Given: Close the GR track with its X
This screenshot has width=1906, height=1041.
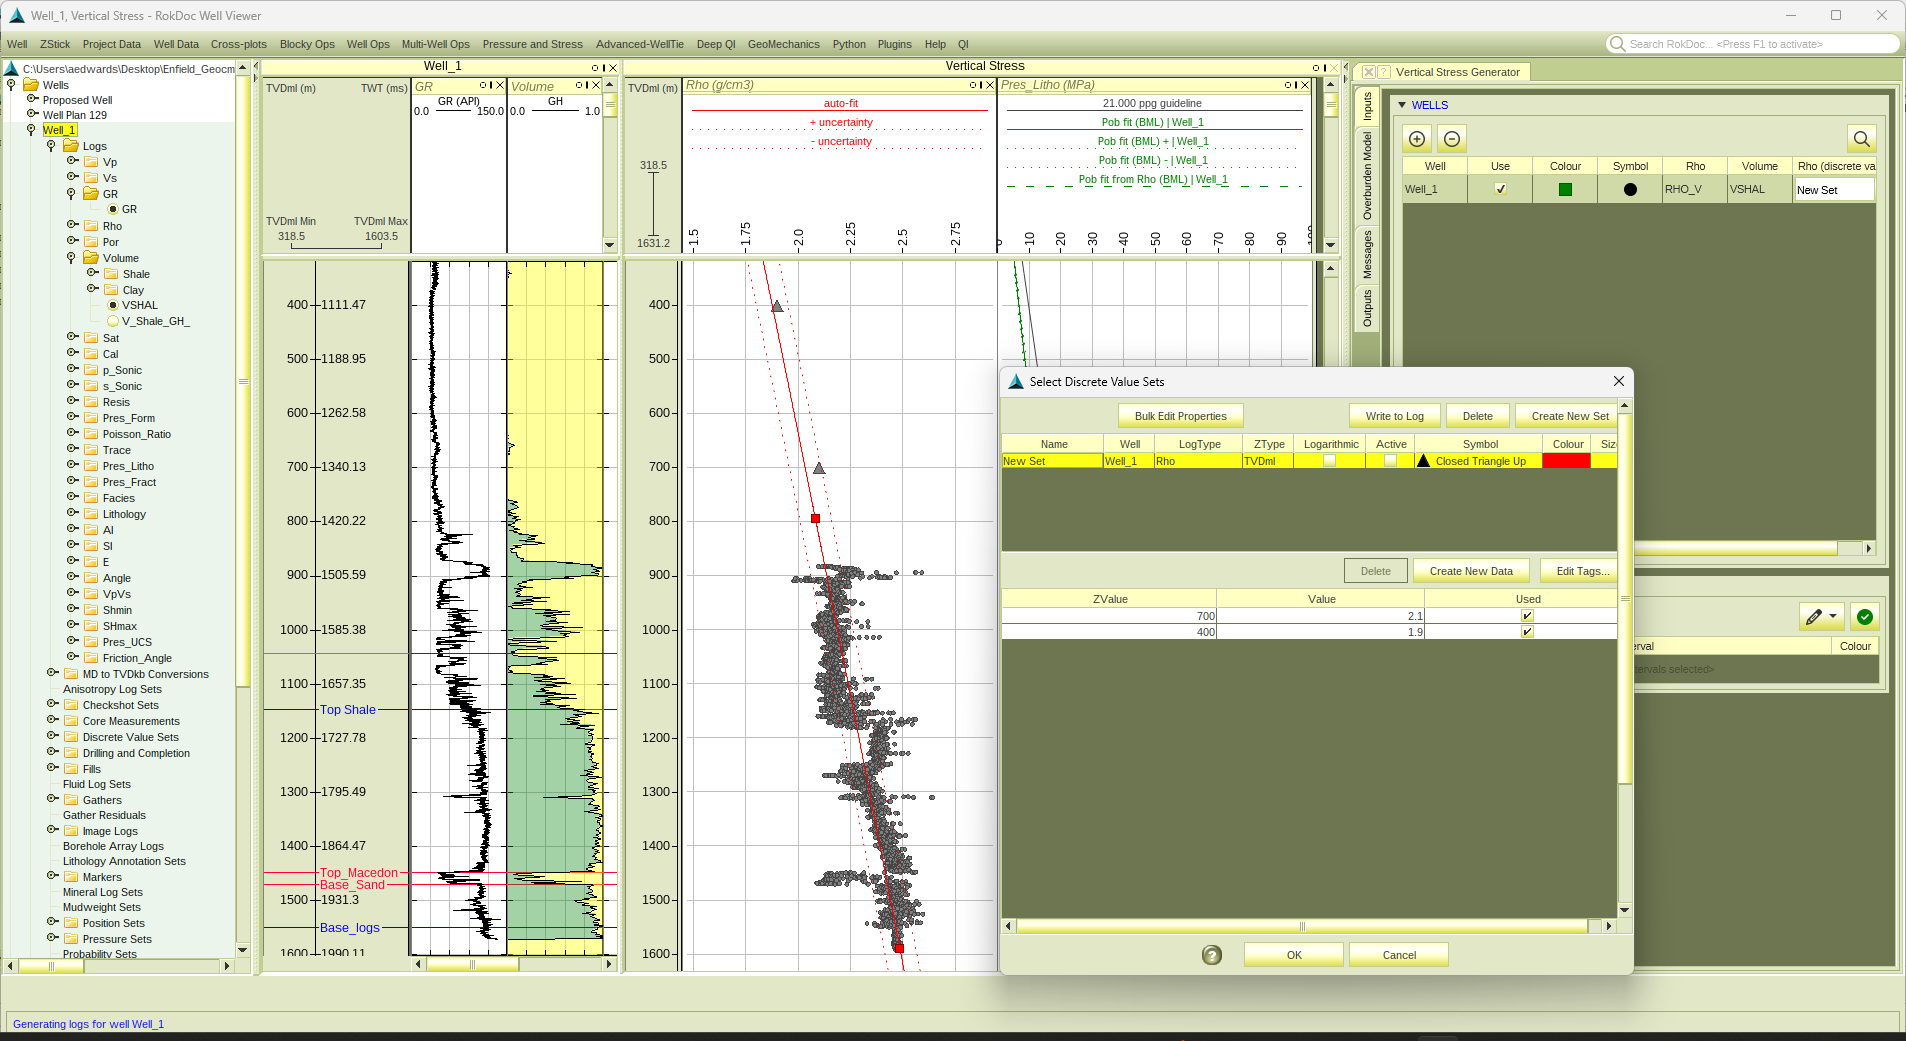Looking at the screenshot, I should click(x=500, y=86).
